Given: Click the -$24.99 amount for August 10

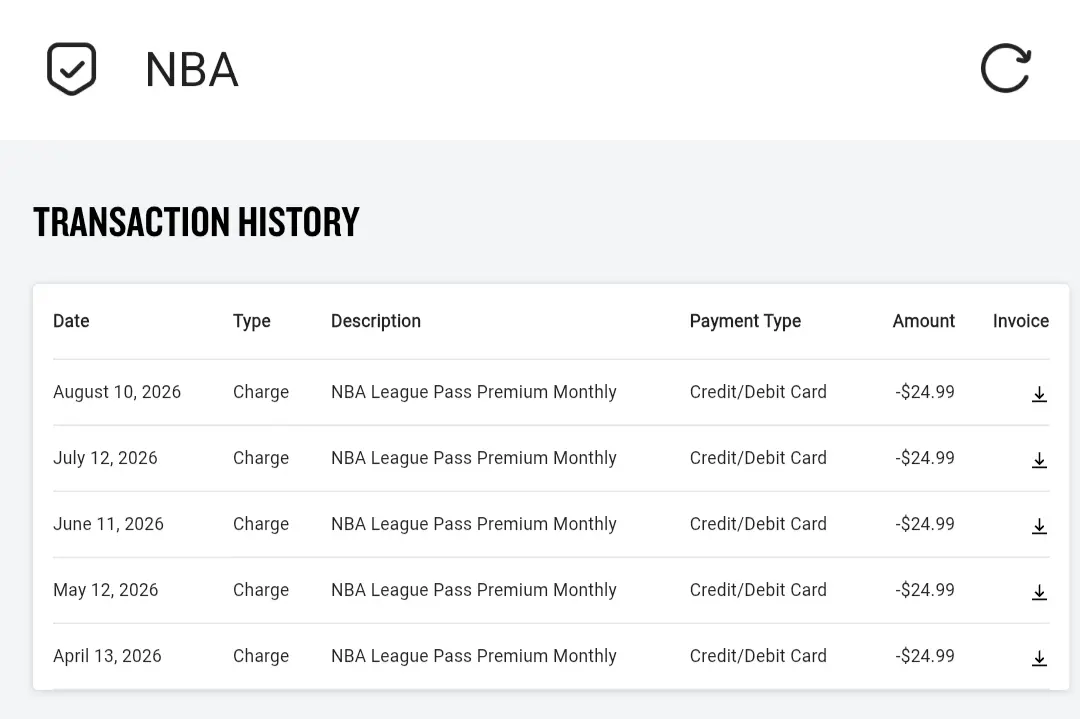Looking at the screenshot, I should [x=925, y=392].
